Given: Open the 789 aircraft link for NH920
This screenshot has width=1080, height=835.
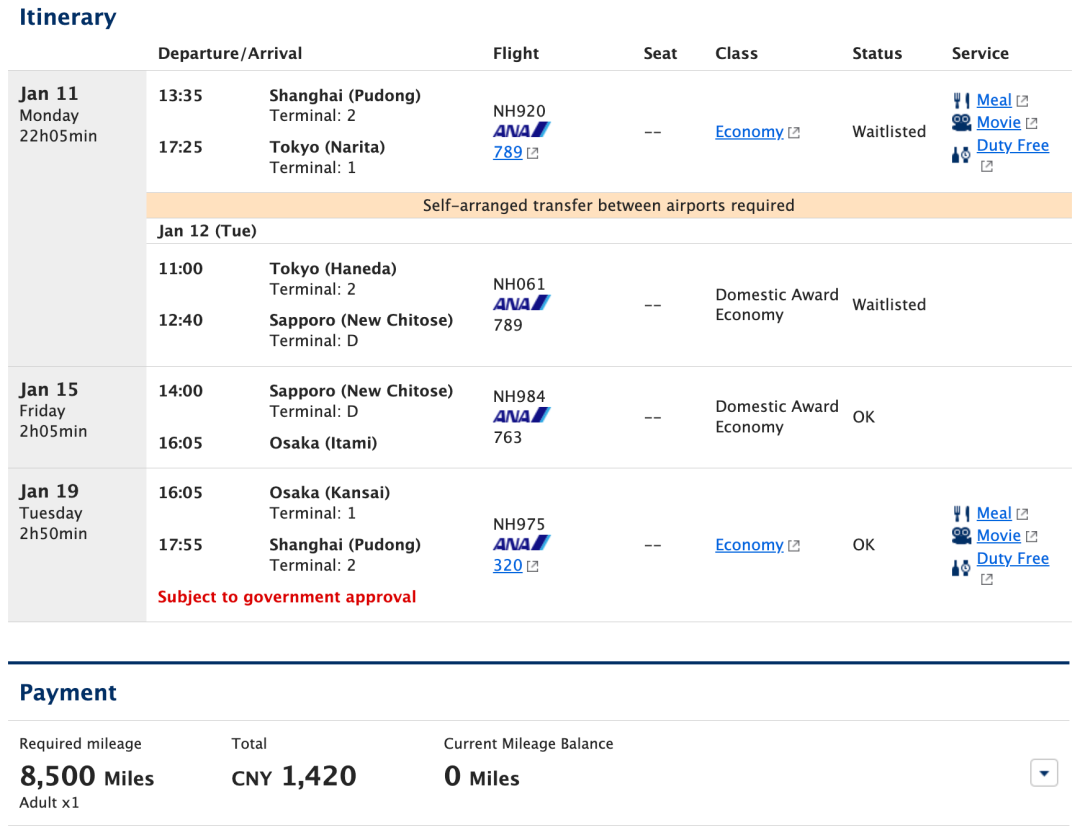Looking at the screenshot, I should pos(508,152).
